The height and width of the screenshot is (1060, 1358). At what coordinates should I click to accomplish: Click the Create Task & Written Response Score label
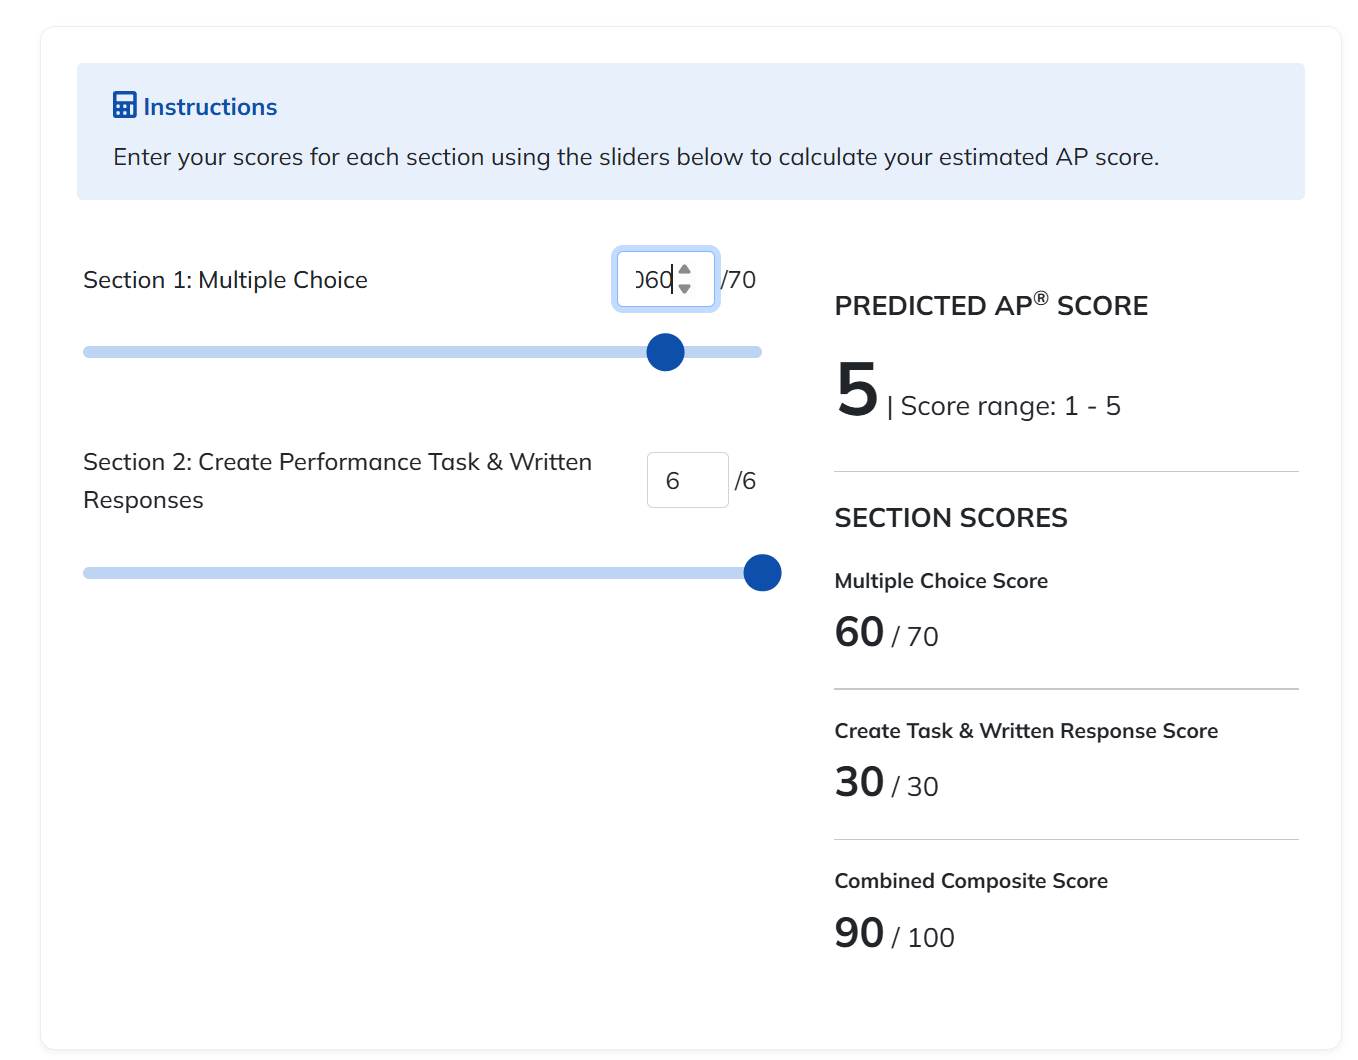[1026, 731]
